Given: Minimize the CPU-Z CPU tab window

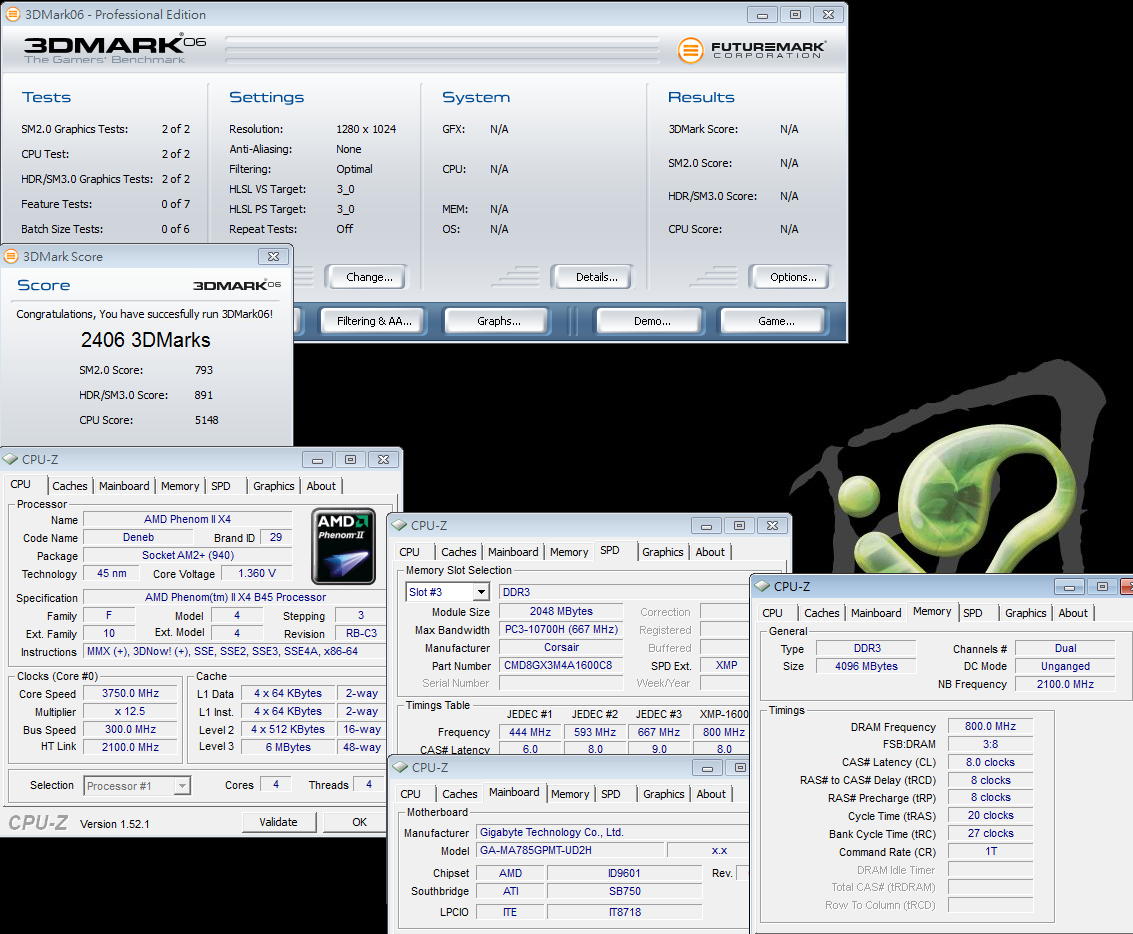Looking at the screenshot, I should (x=317, y=459).
